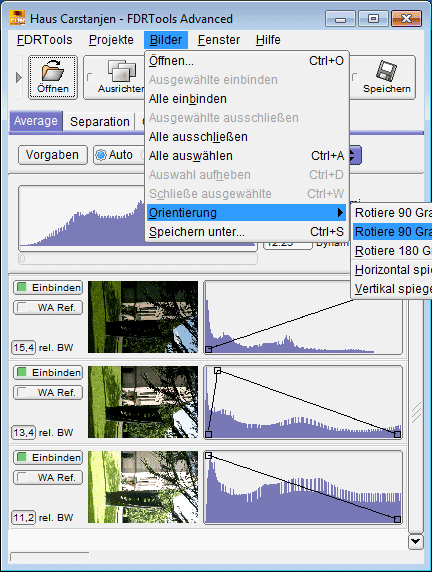Open the Orientierung submenu
This screenshot has height=572, width=432.
[246, 212]
